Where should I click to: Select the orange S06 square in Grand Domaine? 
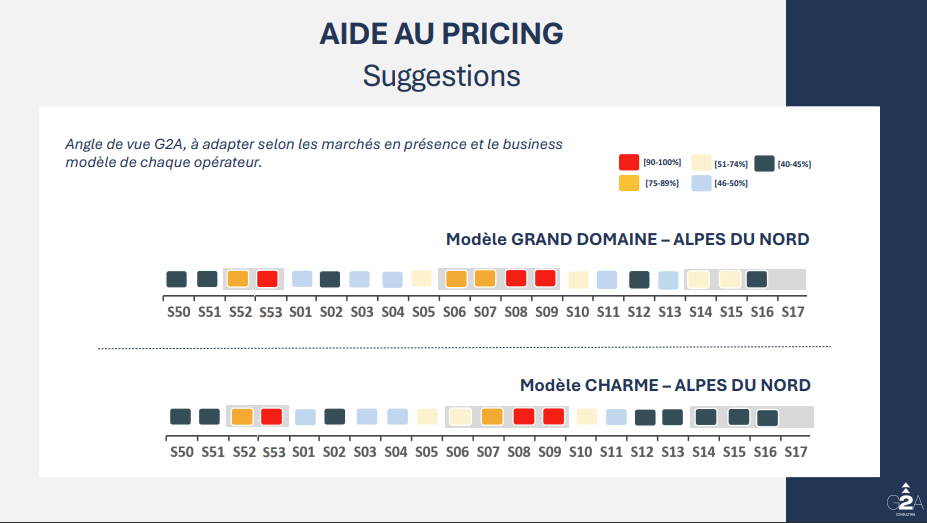(x=456, y=279)
